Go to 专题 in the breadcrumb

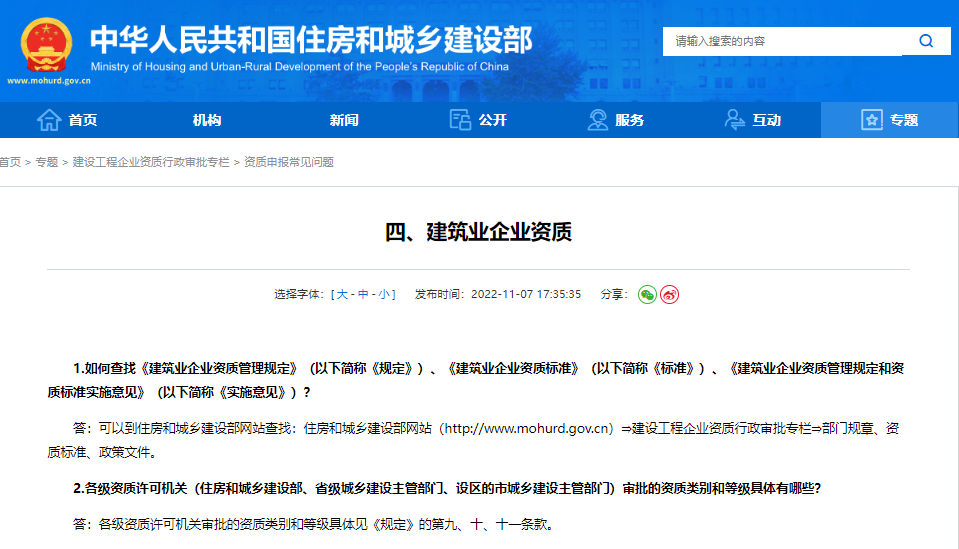coord(46,162)
